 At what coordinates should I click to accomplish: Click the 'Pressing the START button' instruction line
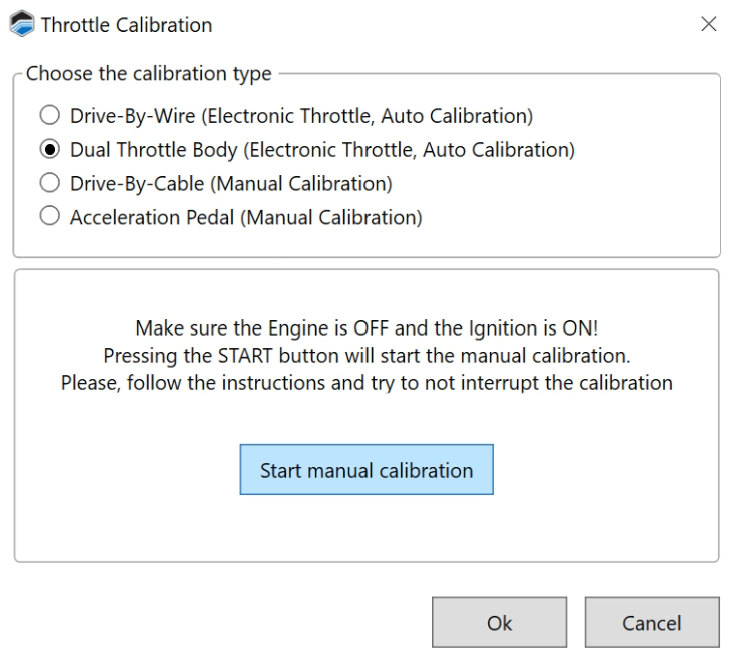click(x=366, y=356)
